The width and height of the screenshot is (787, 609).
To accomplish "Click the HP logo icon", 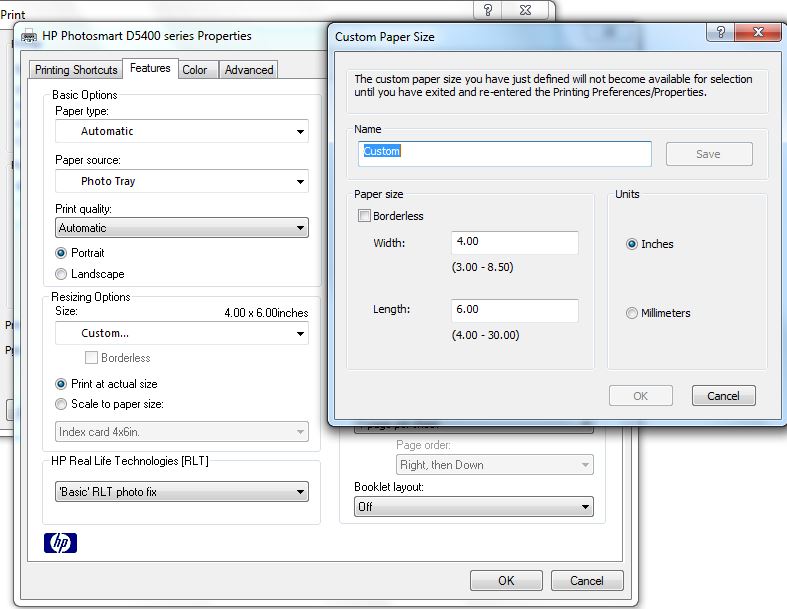I will (60, 543).
